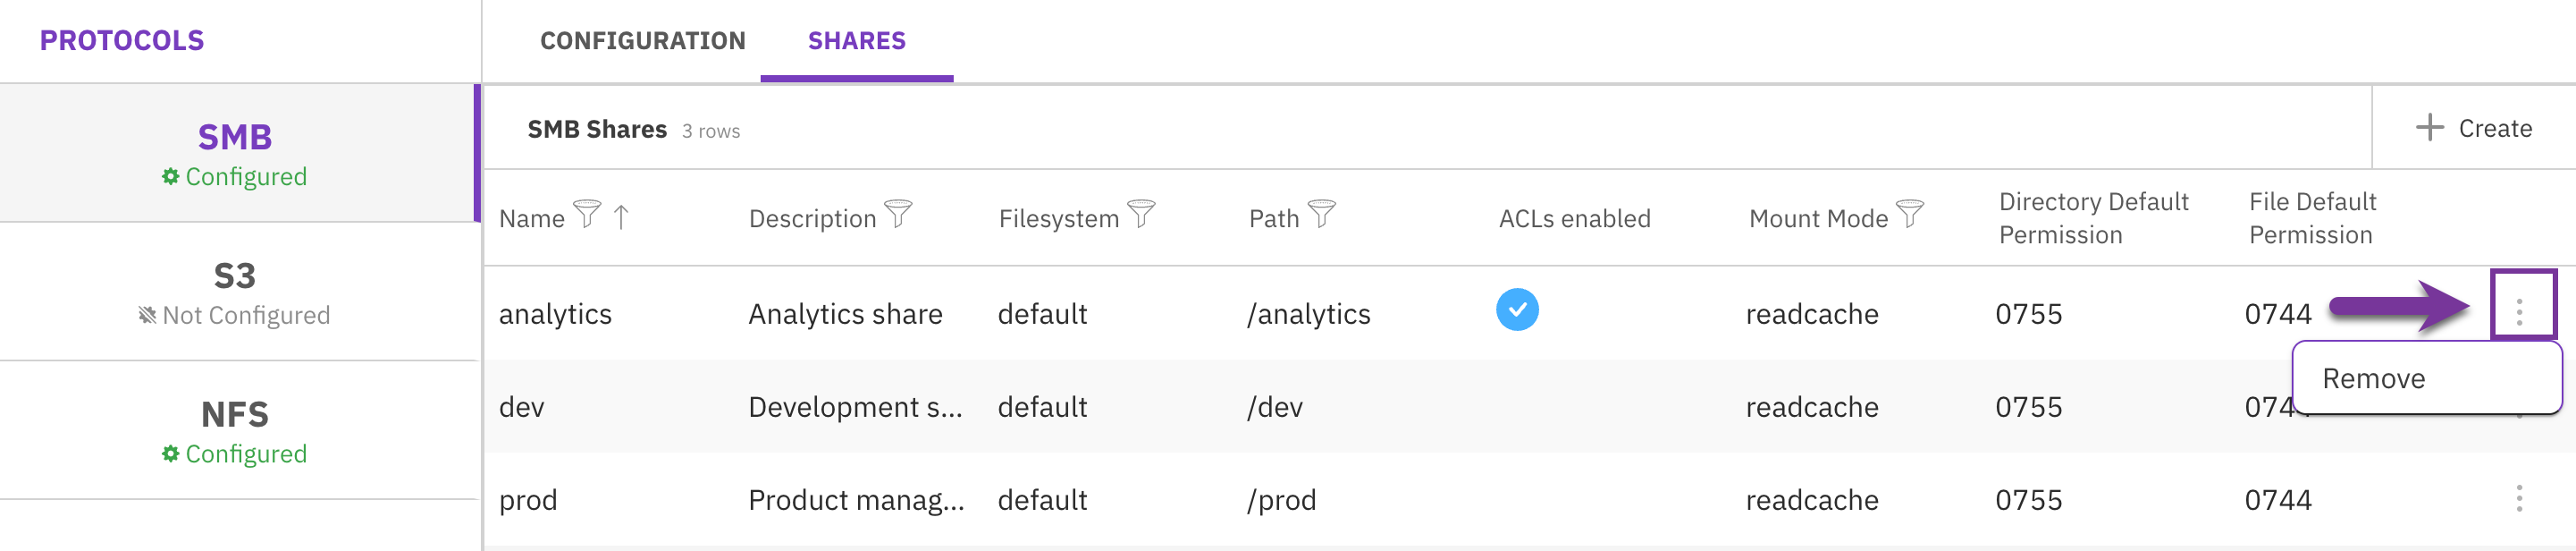Viewport: 2576px width, 551px height.
Task: Switch to the Configuration tab
Action: (x=642, y=41)
